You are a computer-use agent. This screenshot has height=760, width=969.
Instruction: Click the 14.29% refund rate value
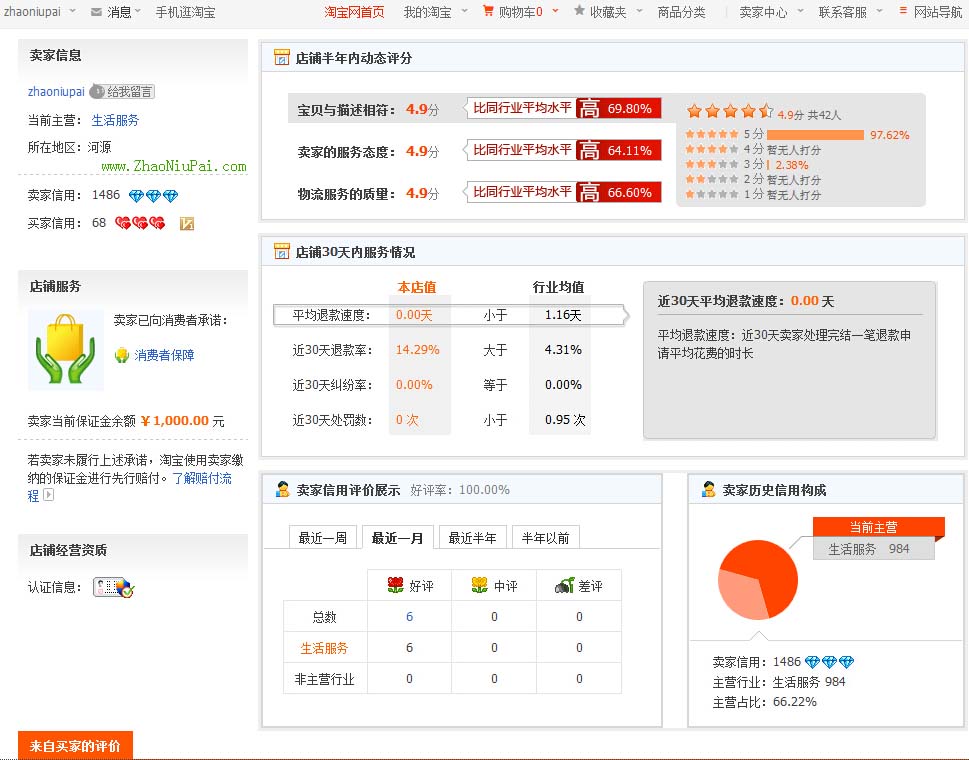(x=417, y=350)
